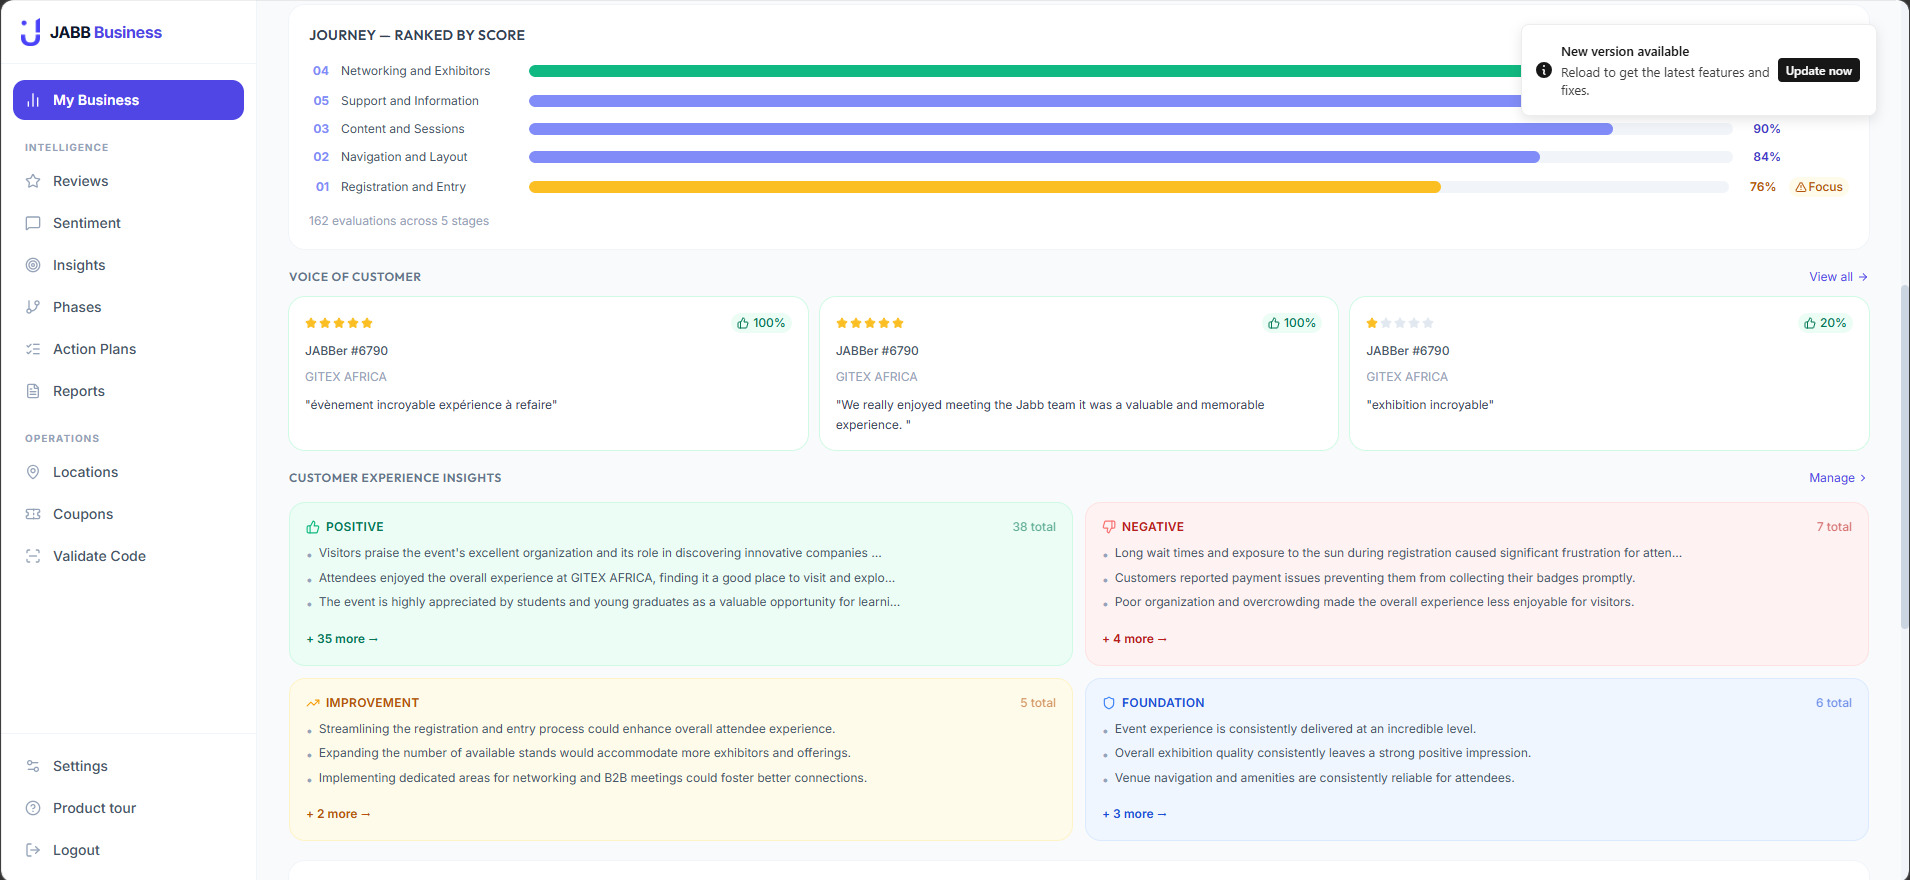Click the Coupons ticket icon

33,514
